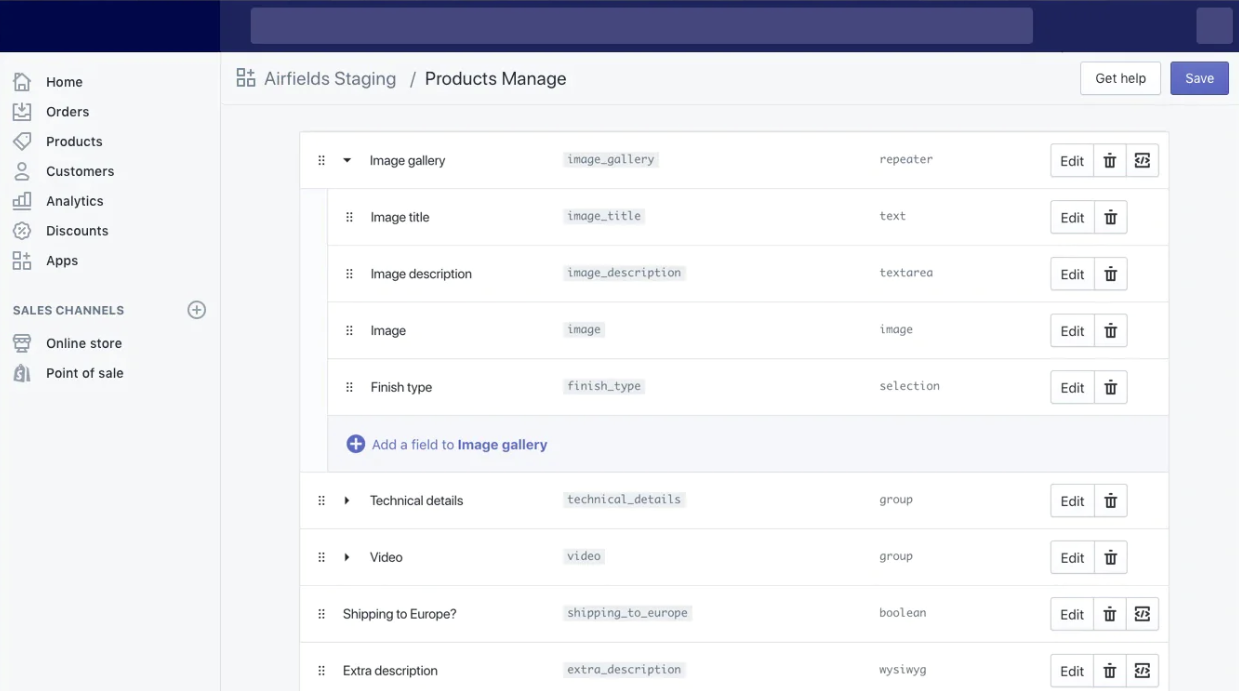Click the Get help button
This screenshot has width=1239, height=691.
(x=1120, y=78)
